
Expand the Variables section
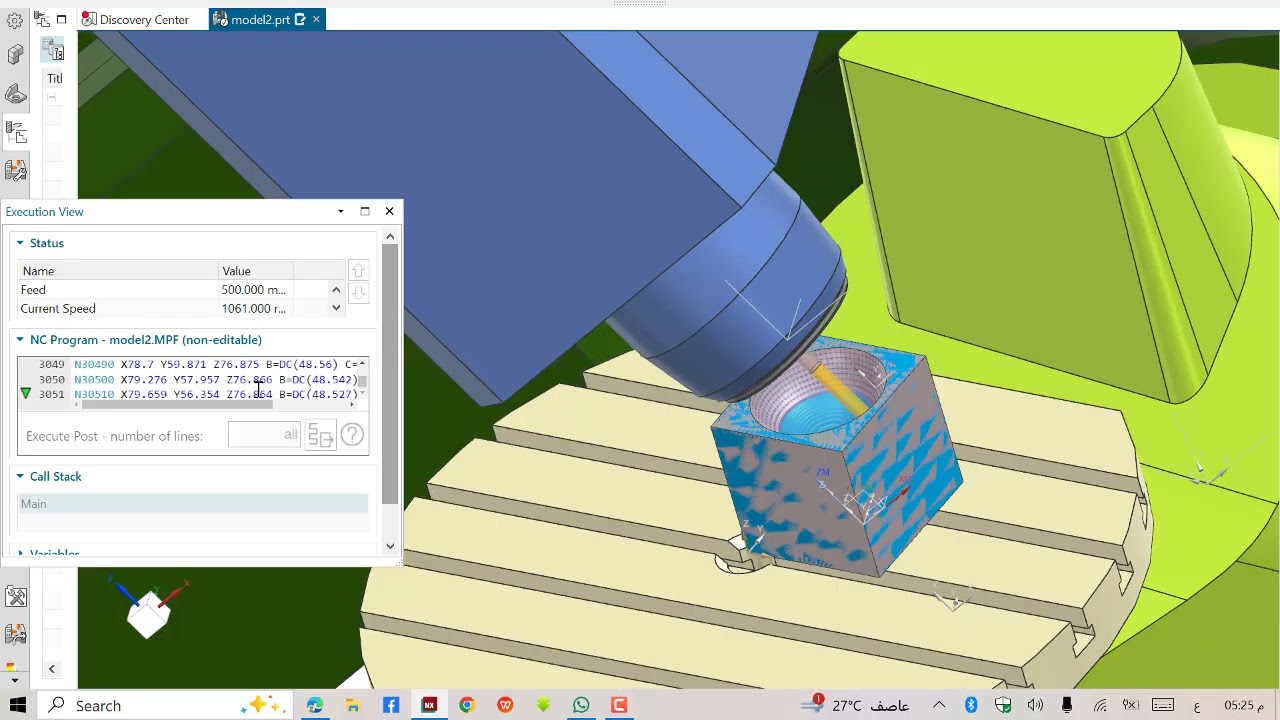[x=19, y=553]
